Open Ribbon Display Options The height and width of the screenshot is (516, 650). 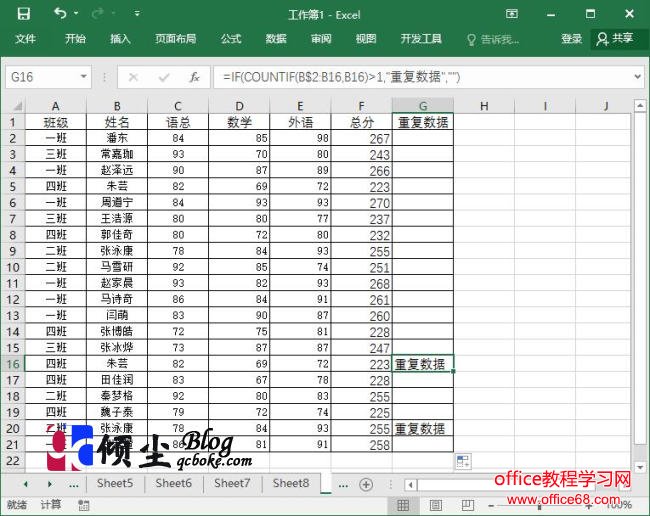tap(512, 14)
